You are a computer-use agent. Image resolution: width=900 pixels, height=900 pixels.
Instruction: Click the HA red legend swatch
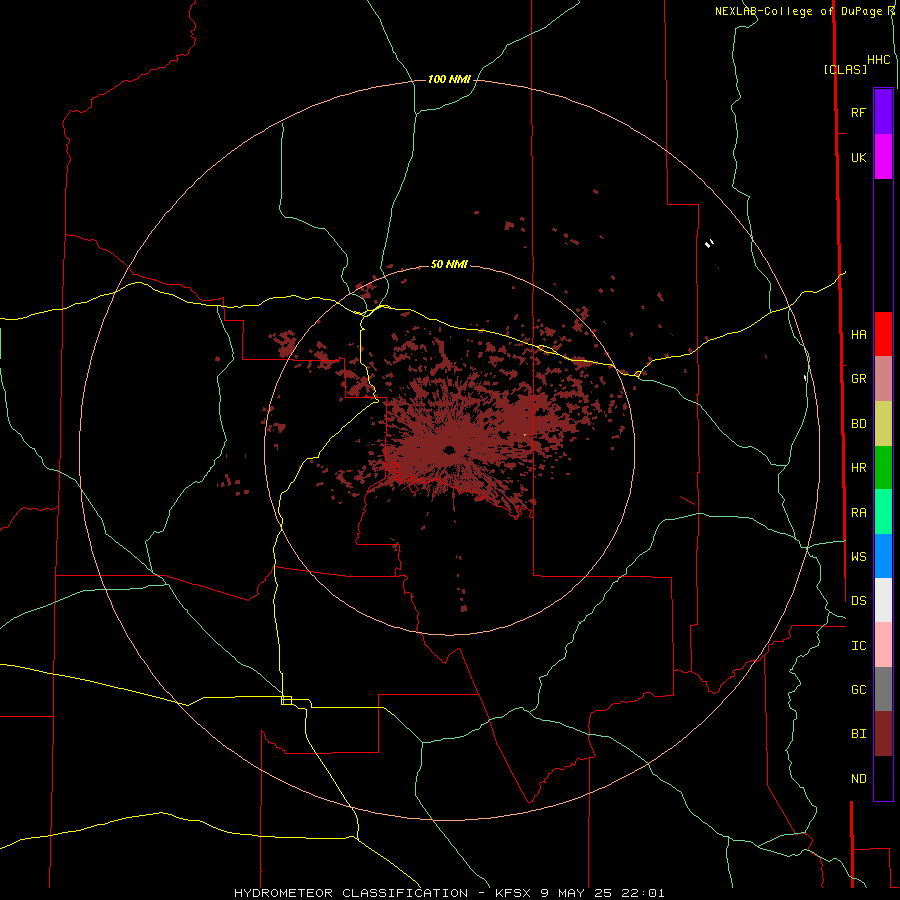tap(883, 334)
